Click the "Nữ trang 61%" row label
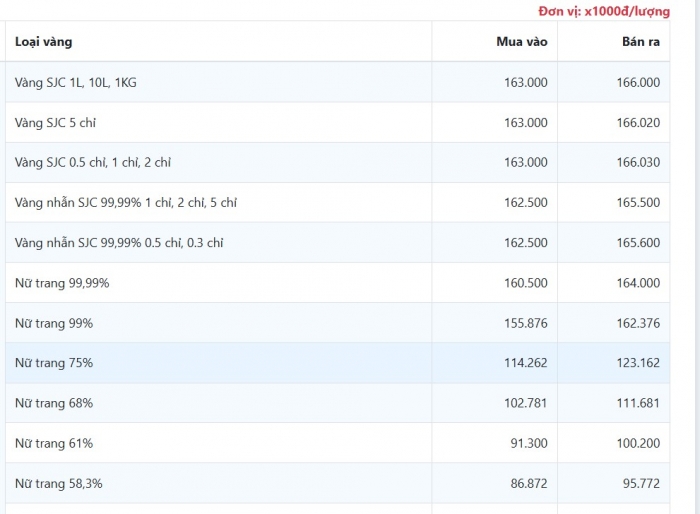The image size is (700, 514). (x=54, y=443)
